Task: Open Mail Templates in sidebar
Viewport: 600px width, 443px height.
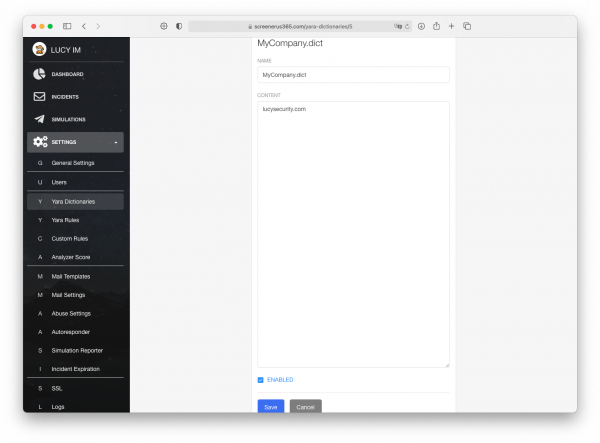Action: click(x=75, y=276)
